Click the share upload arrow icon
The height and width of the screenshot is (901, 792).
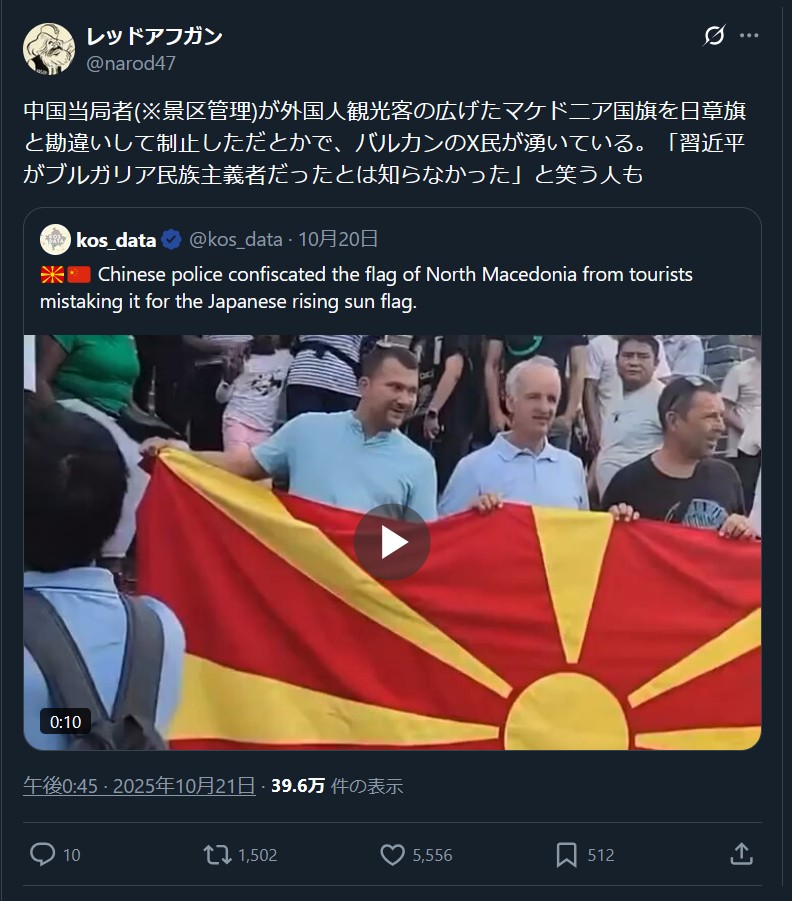[x=741, y=854]
